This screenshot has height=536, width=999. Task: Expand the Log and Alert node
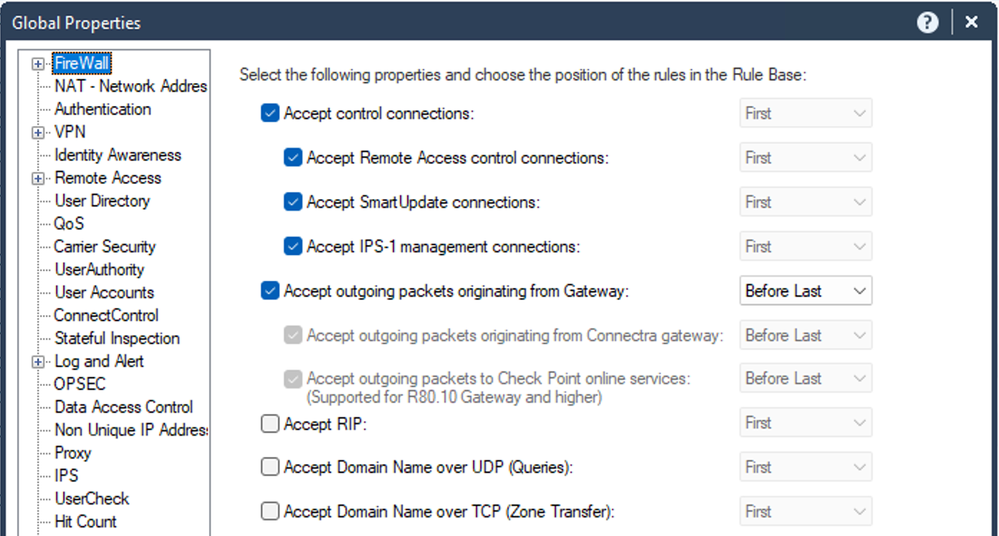(38, 362)
